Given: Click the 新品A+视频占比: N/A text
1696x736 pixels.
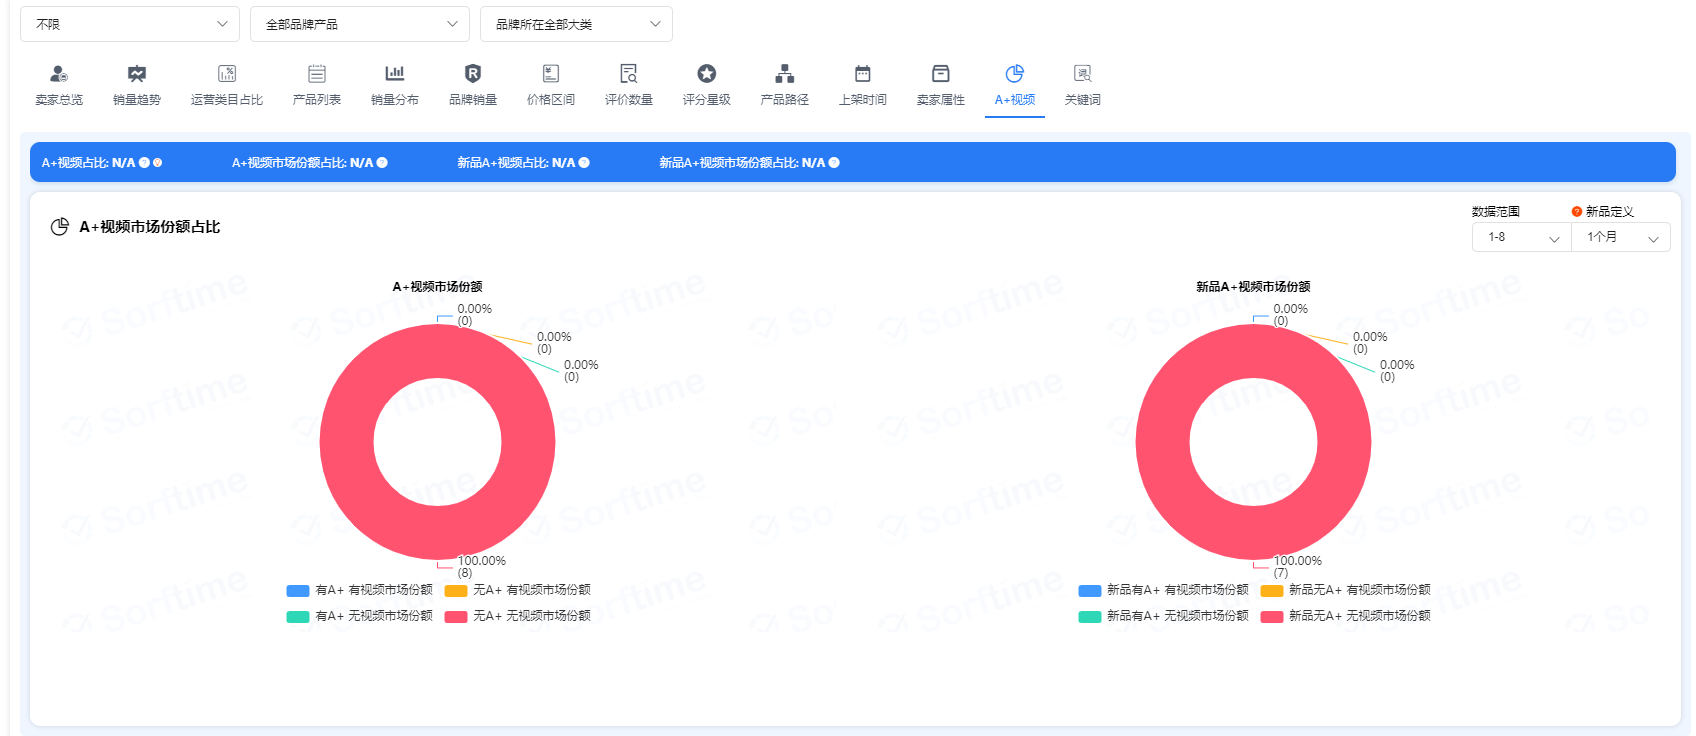Looking at the screenshot, I should (516, 163).
